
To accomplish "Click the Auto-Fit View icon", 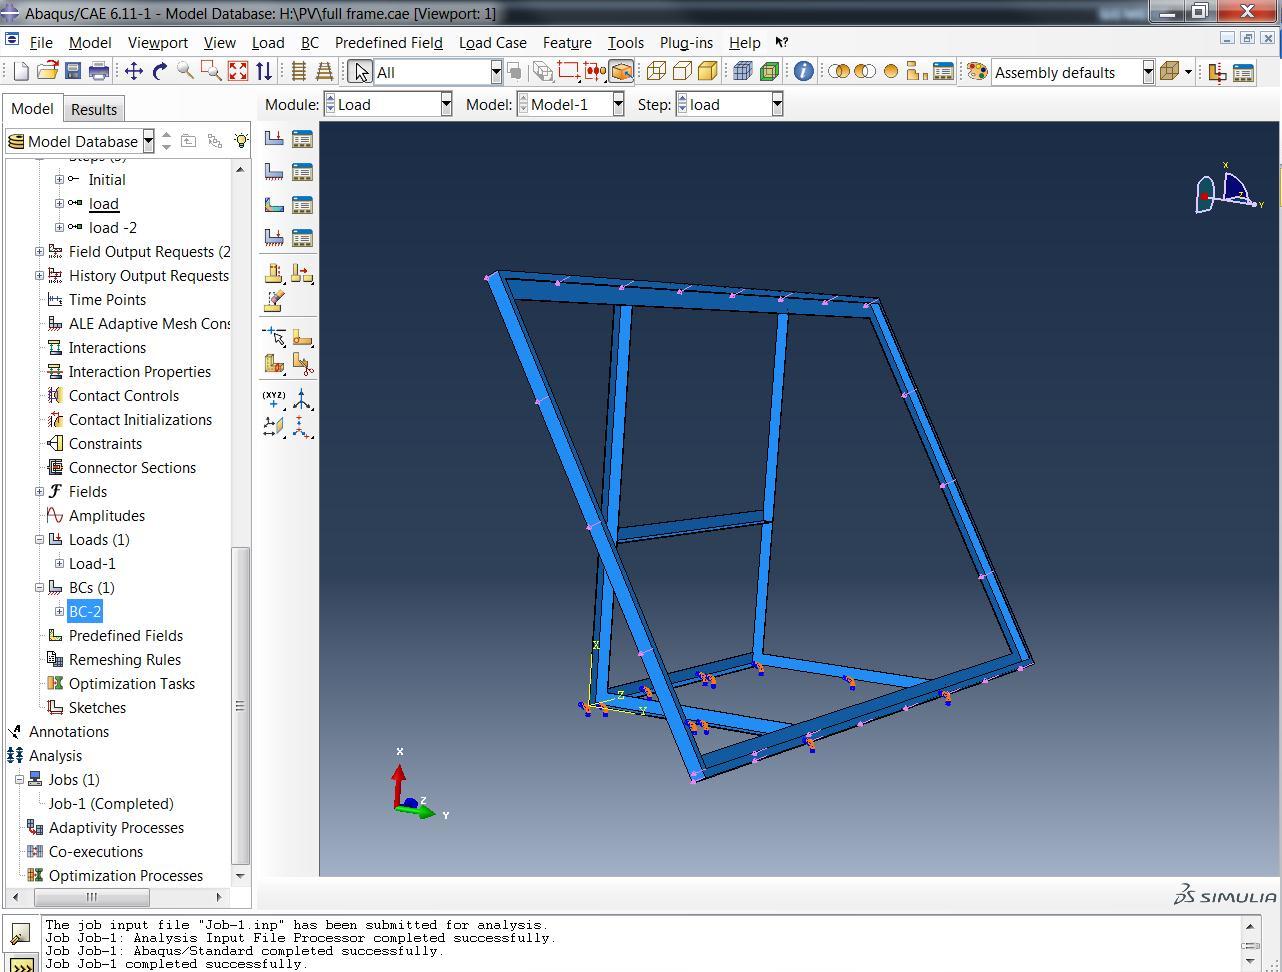I will click(x=238, y=71).
